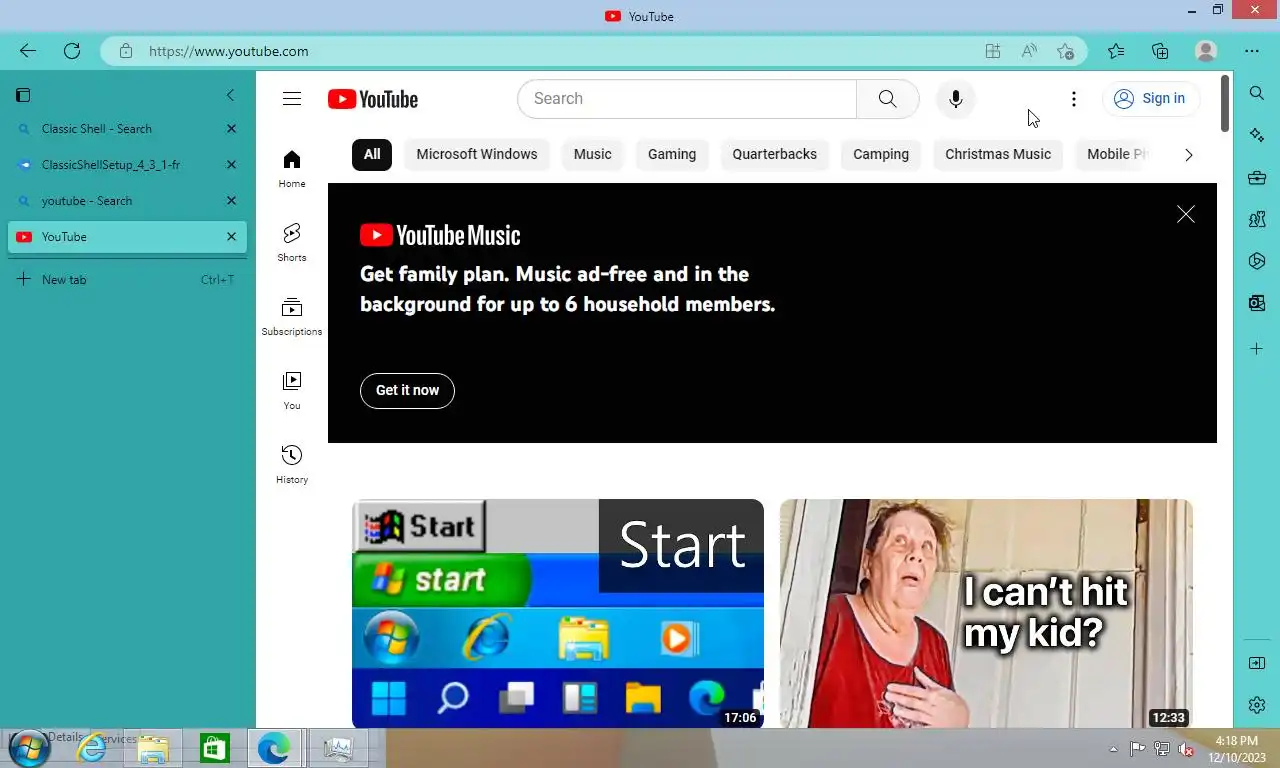Focus the YouTube Search input field
This screenshot has height=768, width=1280.
[687, 99]
